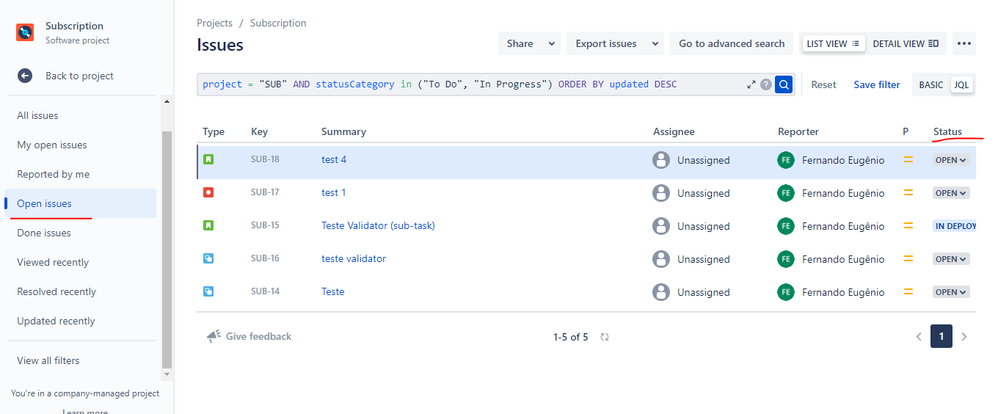Click Save filter
This screenshot has width=998, height=414.
pyautogui.click(x=876, y=85)
